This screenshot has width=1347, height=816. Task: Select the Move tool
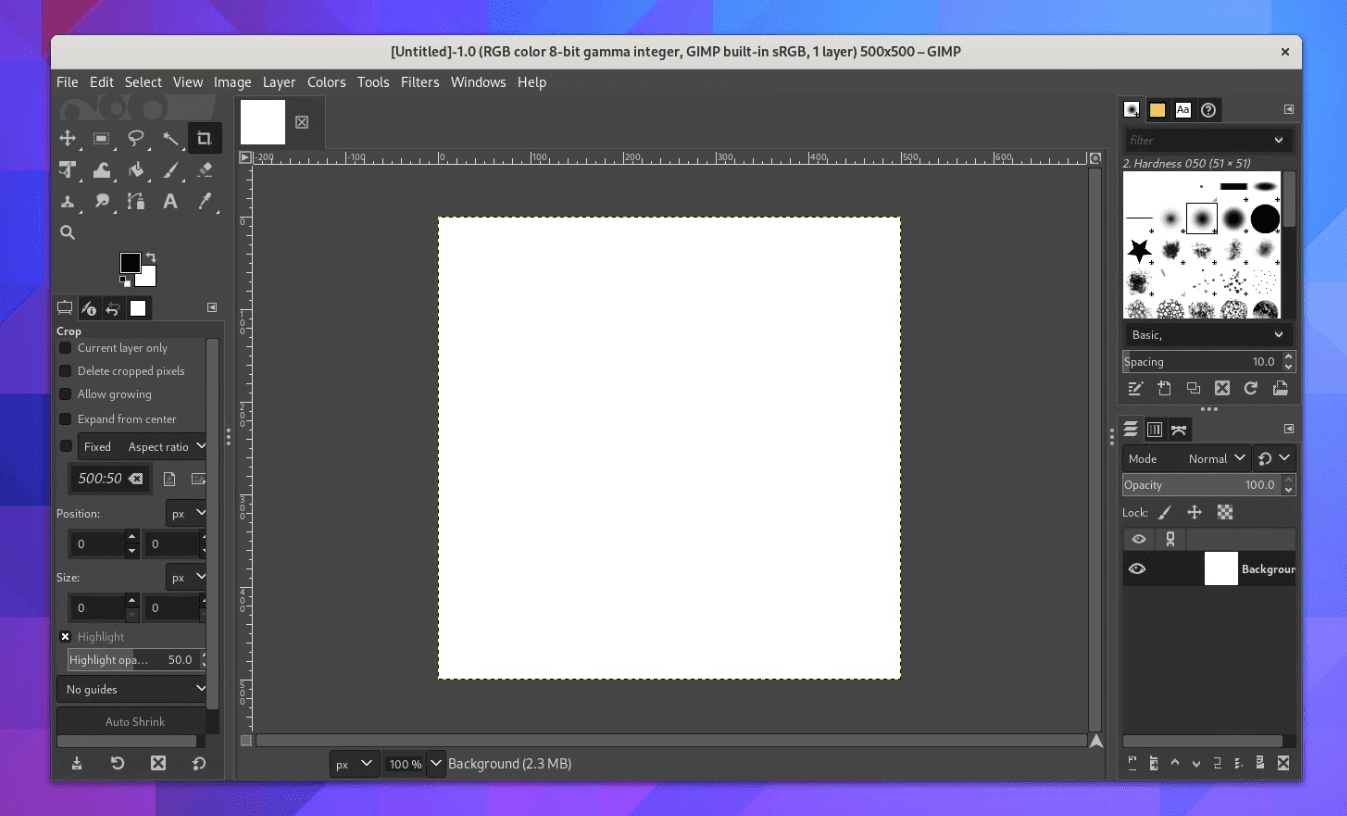(x=67, y=138)
